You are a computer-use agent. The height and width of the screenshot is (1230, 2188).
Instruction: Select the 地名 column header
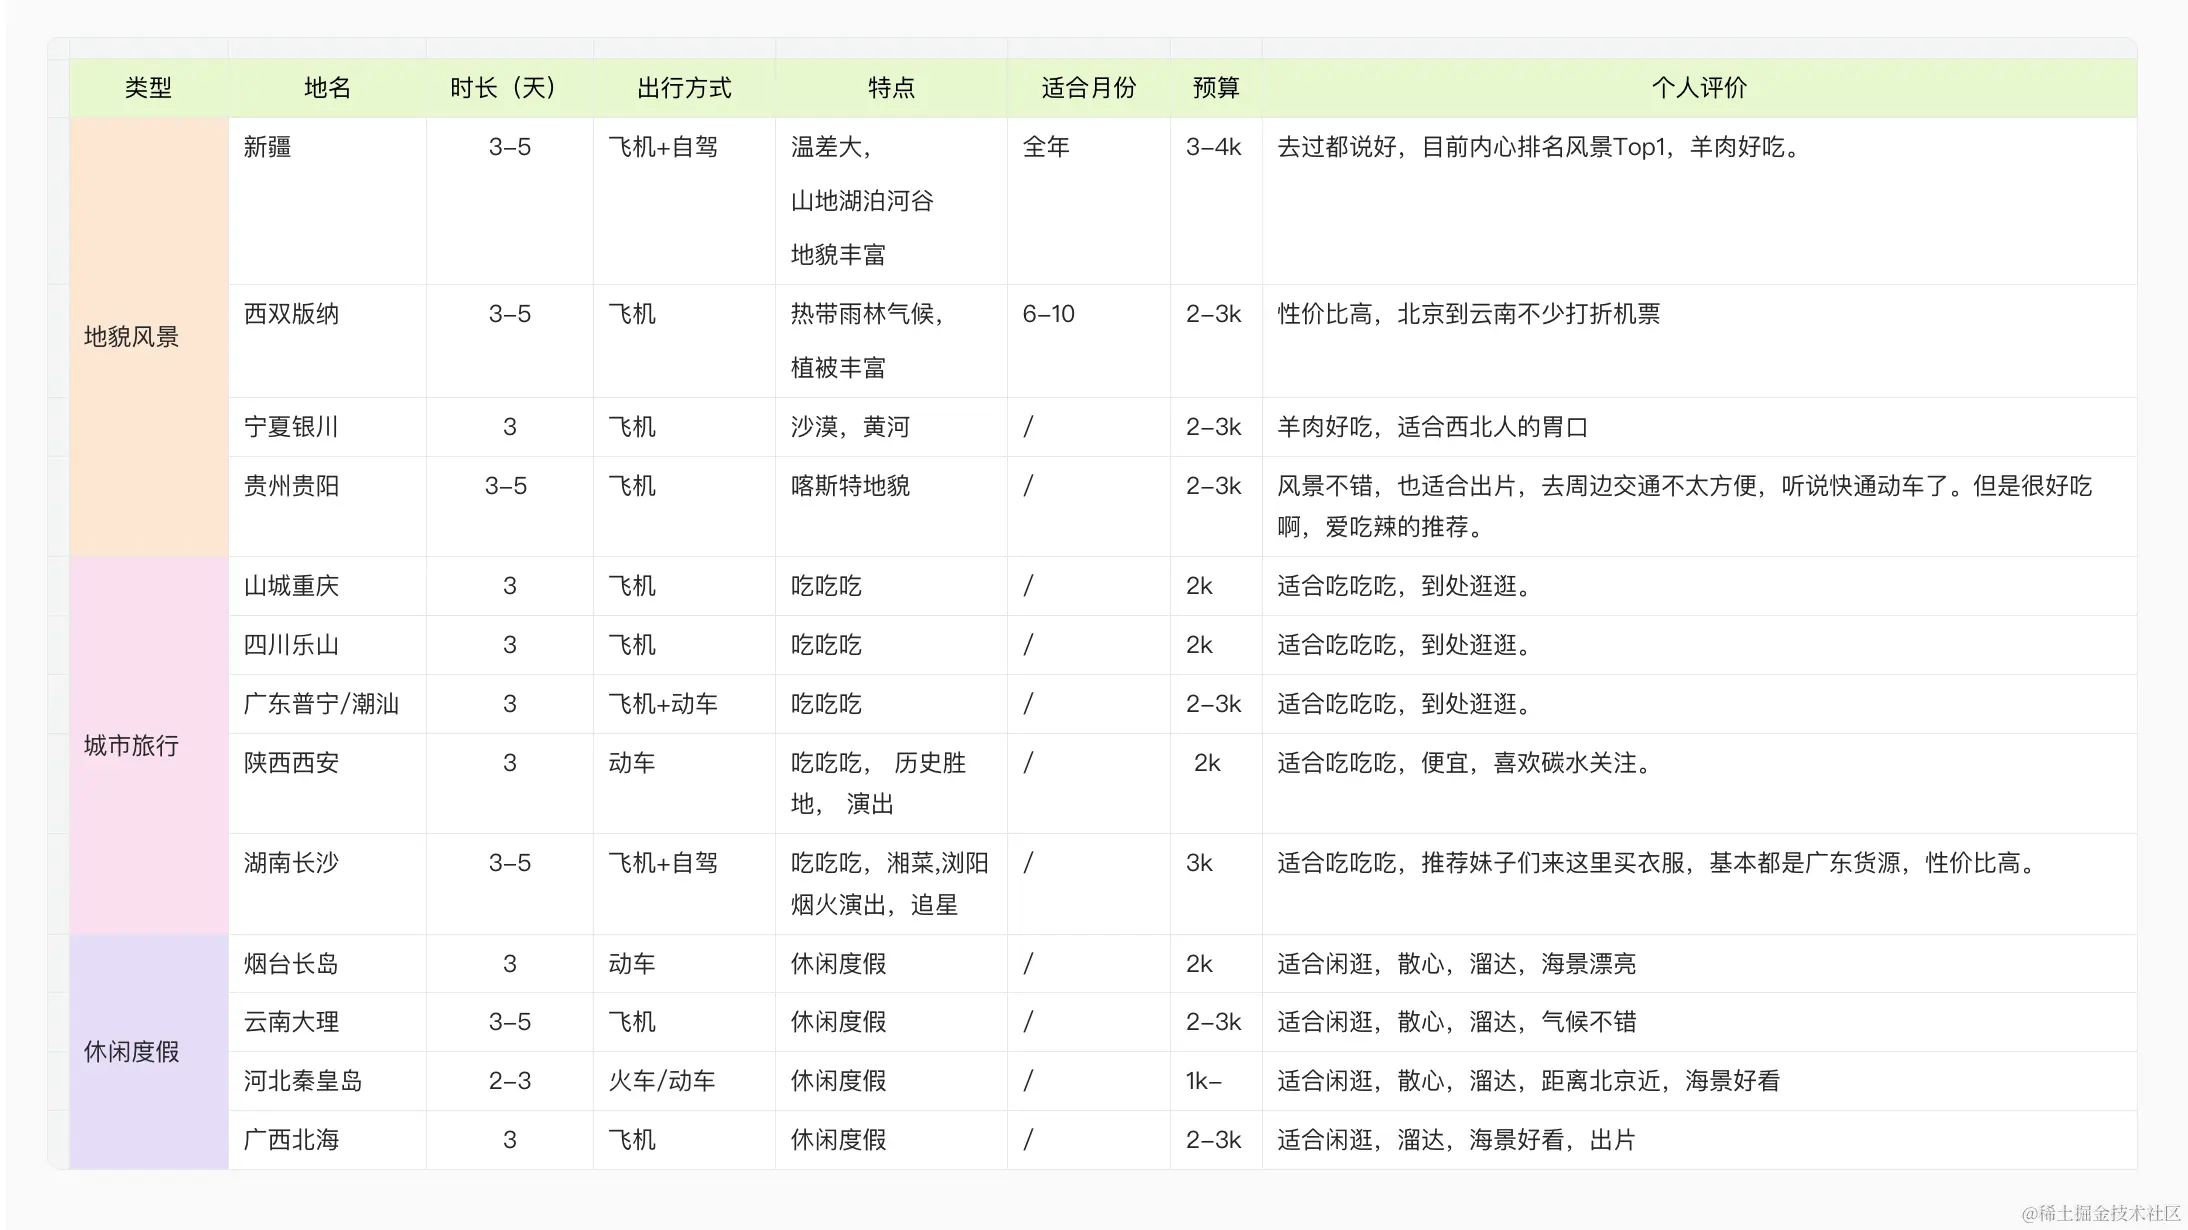pos(327,88)
